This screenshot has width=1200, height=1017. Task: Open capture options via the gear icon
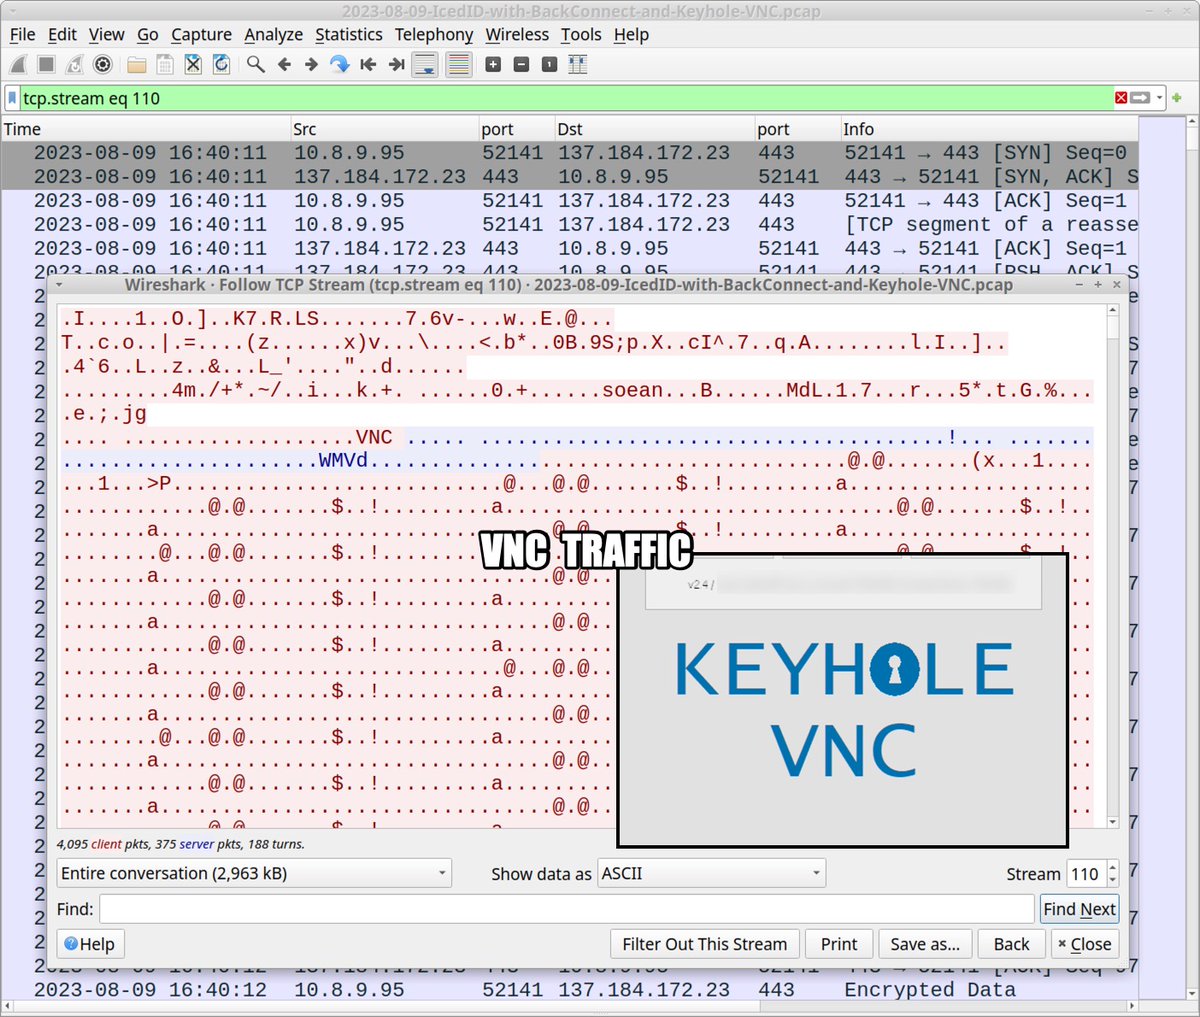102,64
